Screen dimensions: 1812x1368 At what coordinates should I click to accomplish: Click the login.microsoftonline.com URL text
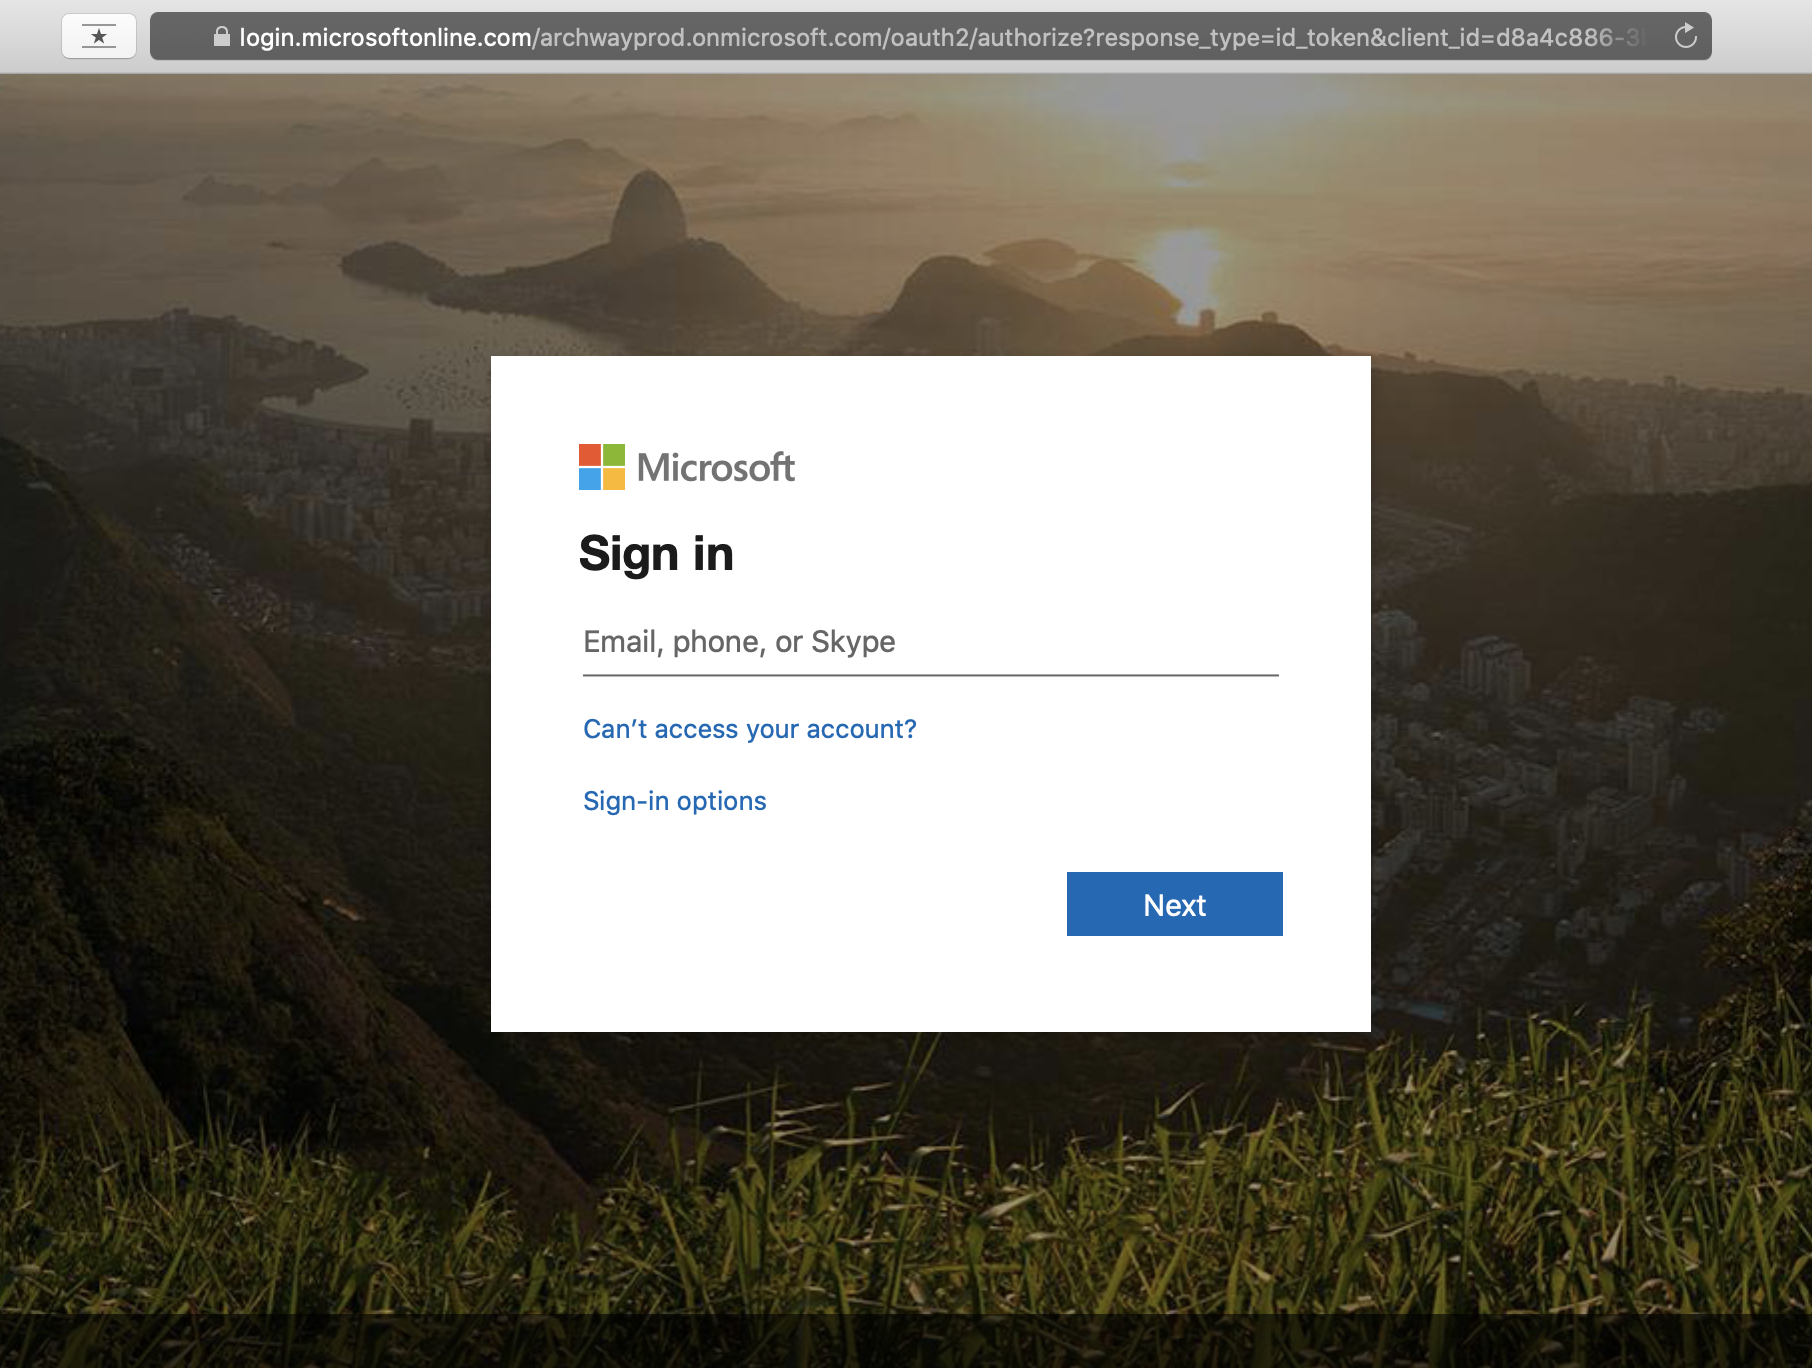point(383,36)
